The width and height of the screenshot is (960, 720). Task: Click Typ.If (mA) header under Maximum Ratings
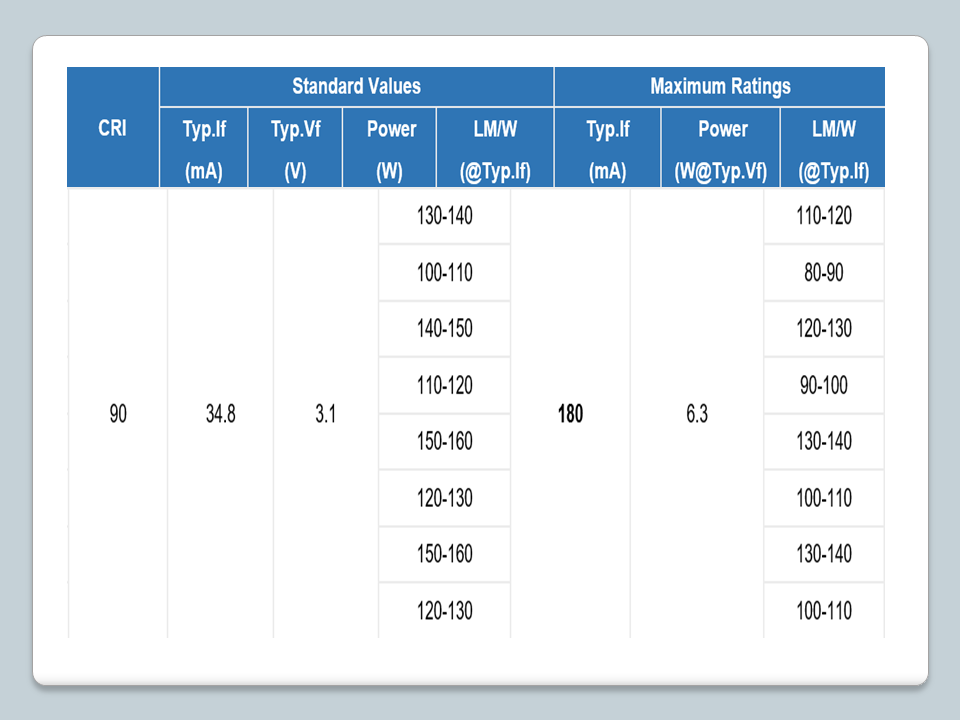(x=607, y=149)
